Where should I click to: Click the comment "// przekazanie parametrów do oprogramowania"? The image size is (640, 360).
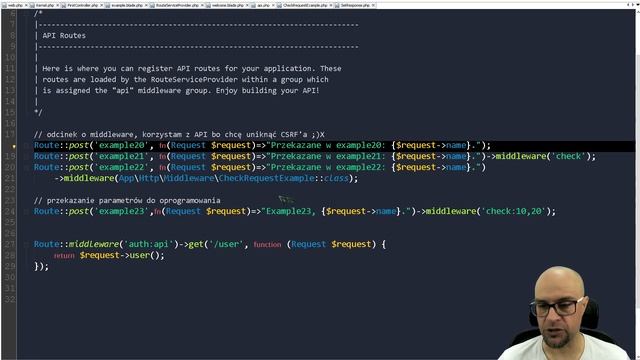127,200
